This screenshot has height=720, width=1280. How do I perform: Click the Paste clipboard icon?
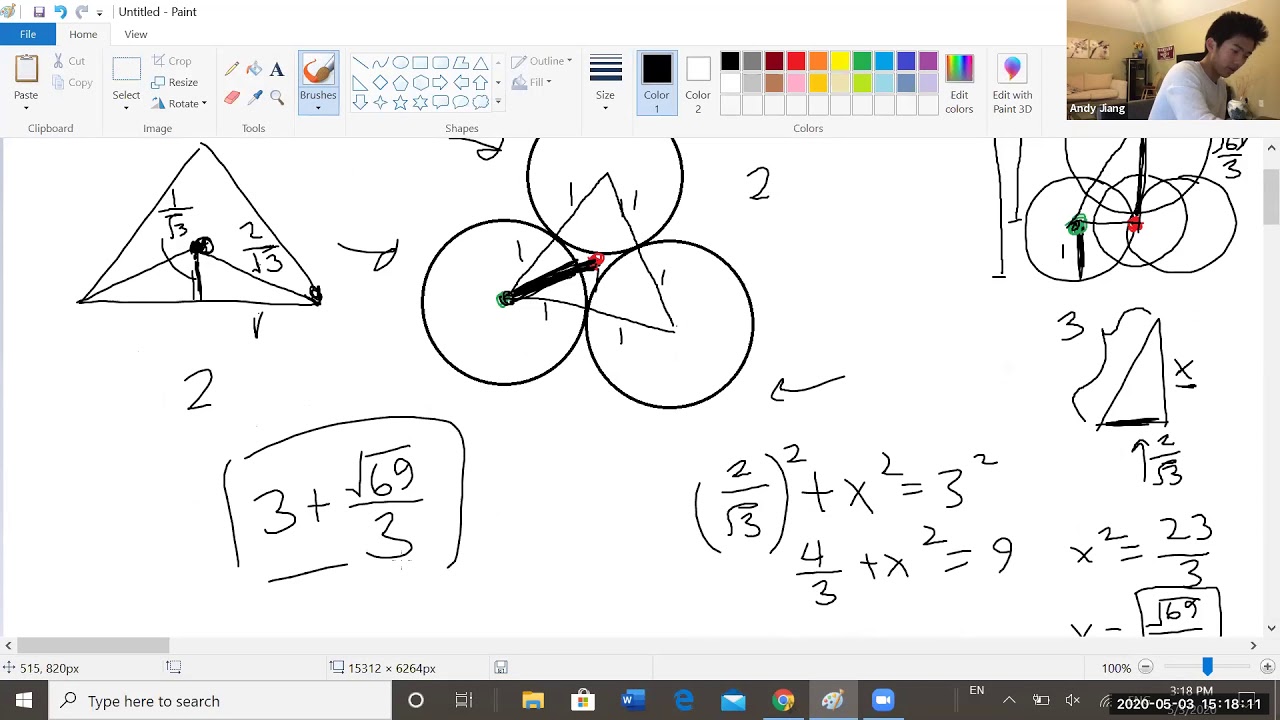[26, 69]
